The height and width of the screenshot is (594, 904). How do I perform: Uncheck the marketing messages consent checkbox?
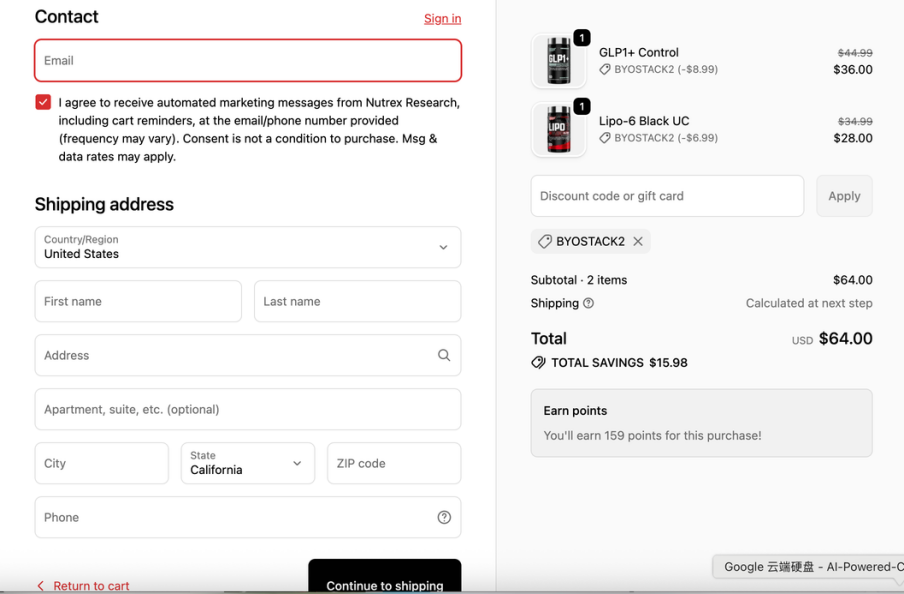[x=43, y=103]
